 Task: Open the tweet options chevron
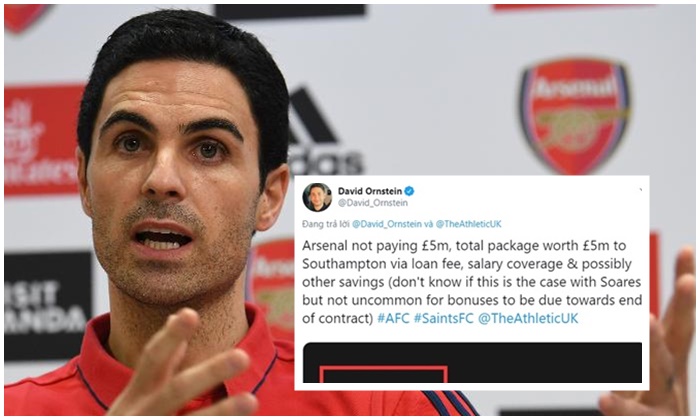[641, 190]
